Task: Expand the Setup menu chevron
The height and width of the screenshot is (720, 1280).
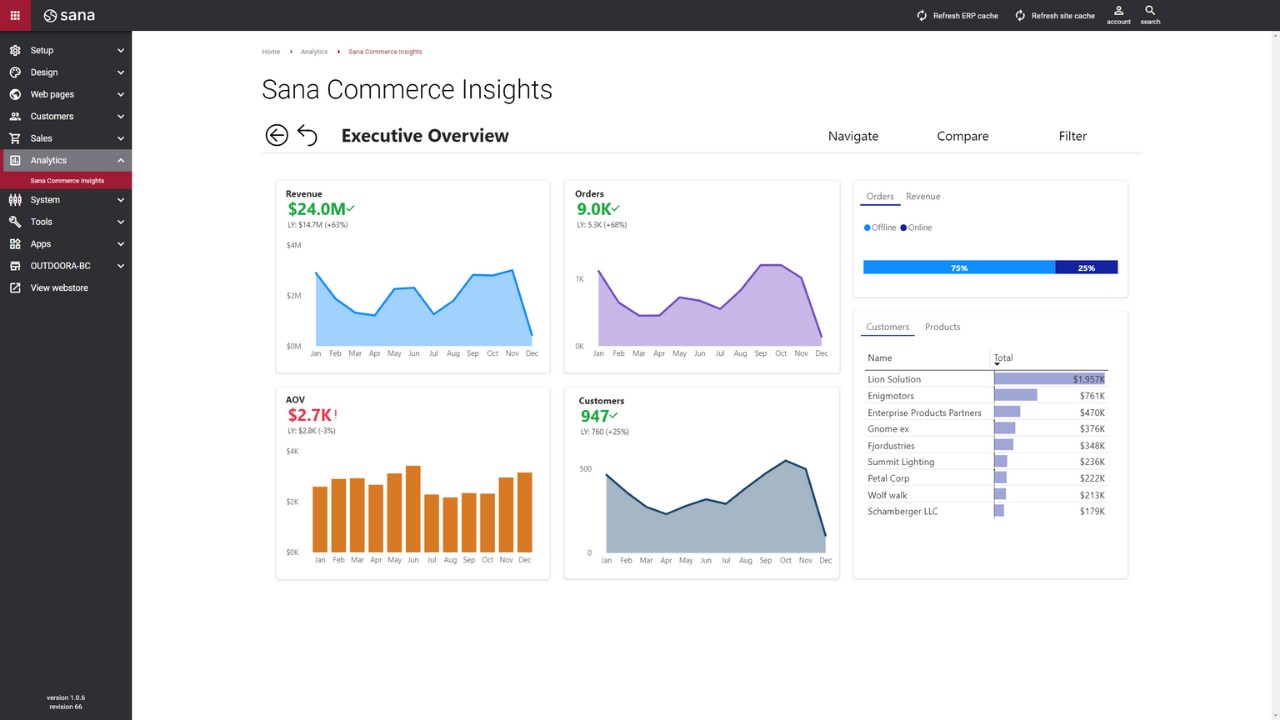Action: tap(121, 50)
